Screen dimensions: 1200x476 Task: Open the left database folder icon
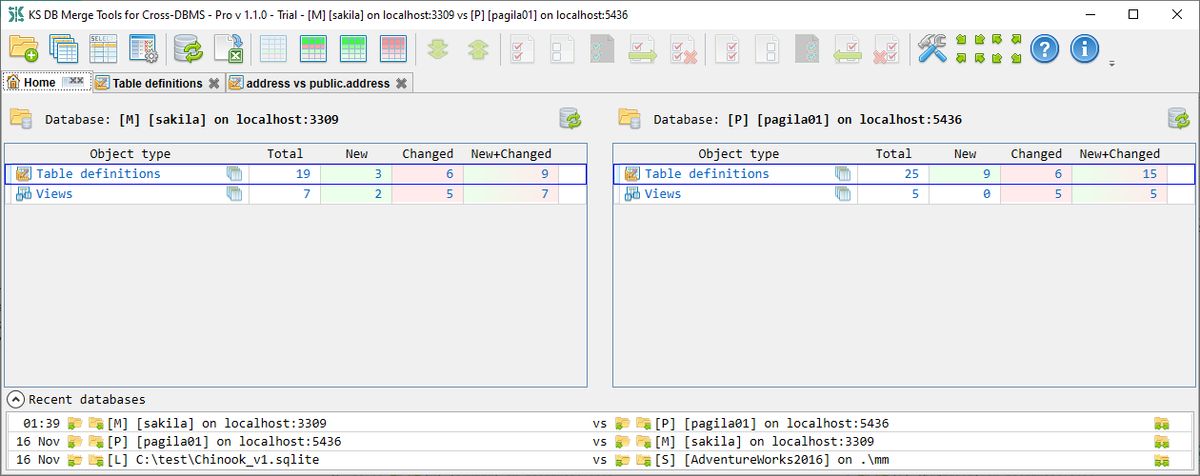point(20,119)
